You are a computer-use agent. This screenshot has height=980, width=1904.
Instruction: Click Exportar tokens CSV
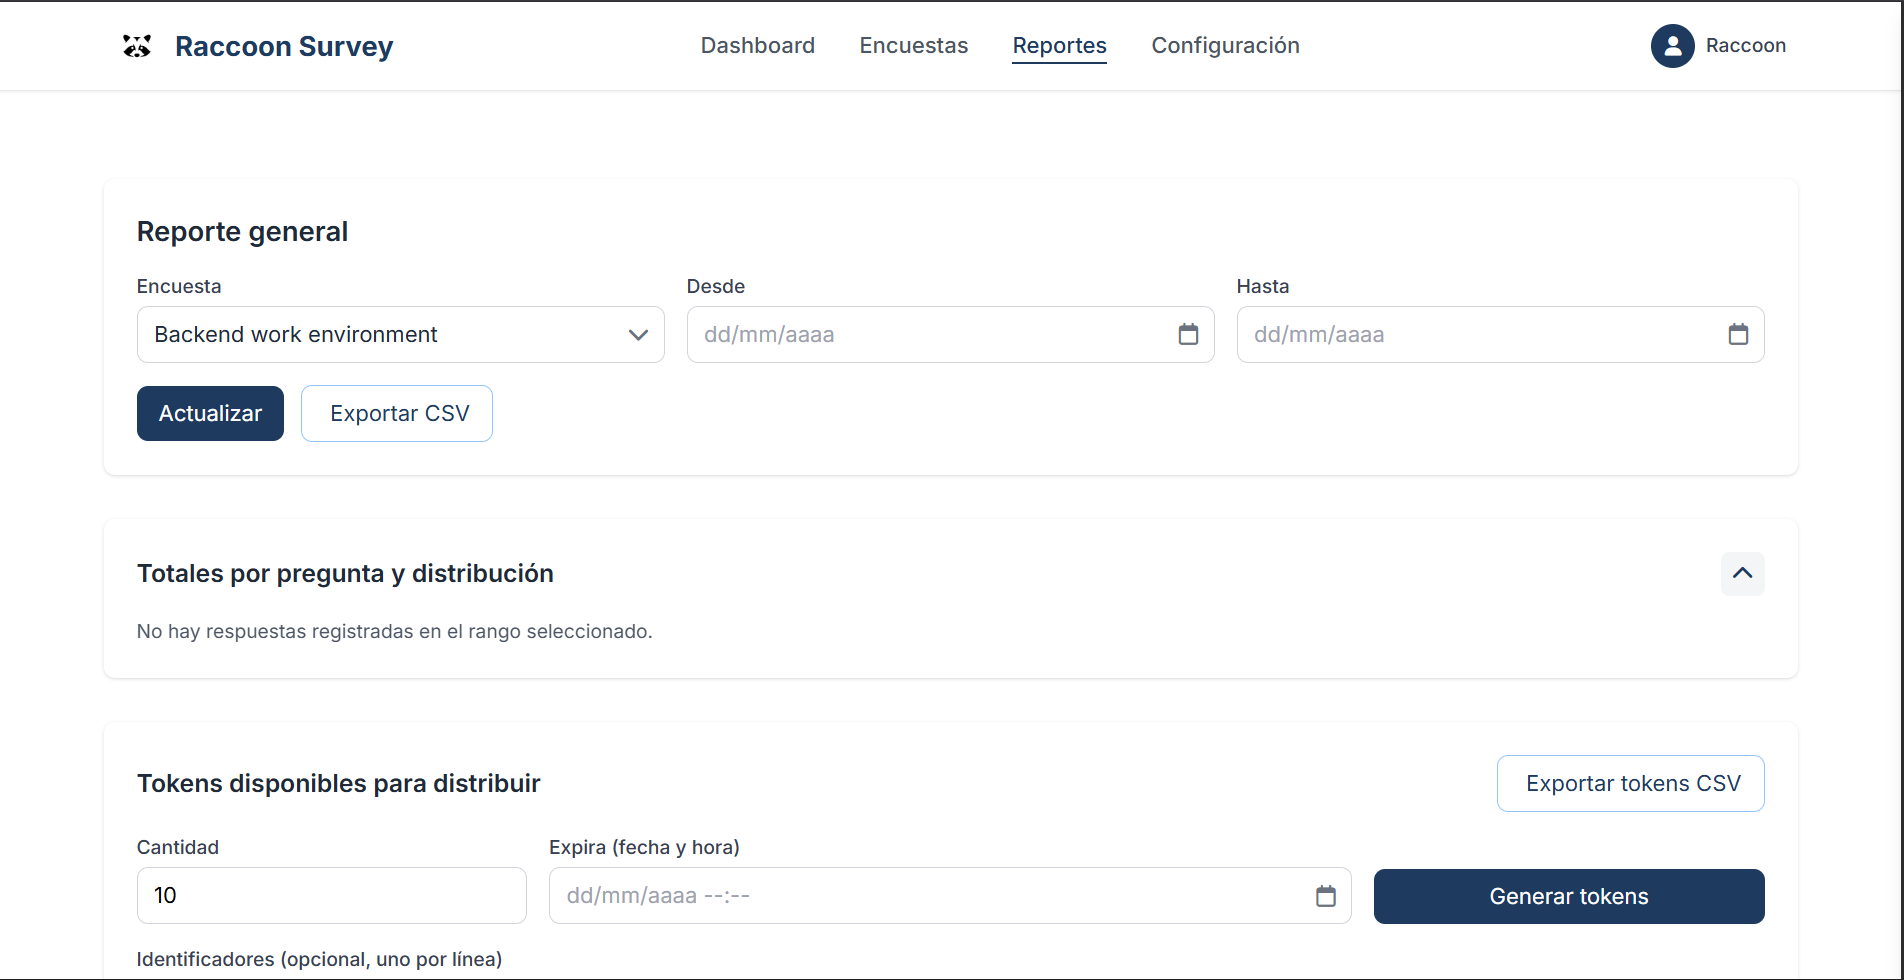tap(1630, 784)
